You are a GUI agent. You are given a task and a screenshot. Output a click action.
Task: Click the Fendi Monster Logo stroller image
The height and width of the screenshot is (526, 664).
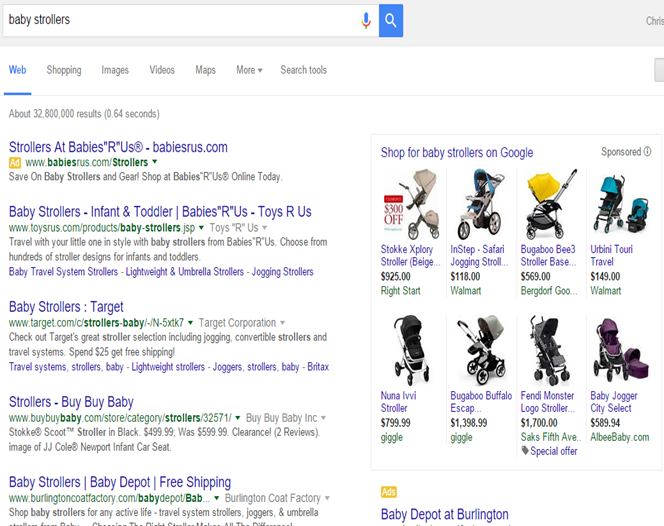click(550, 348)
